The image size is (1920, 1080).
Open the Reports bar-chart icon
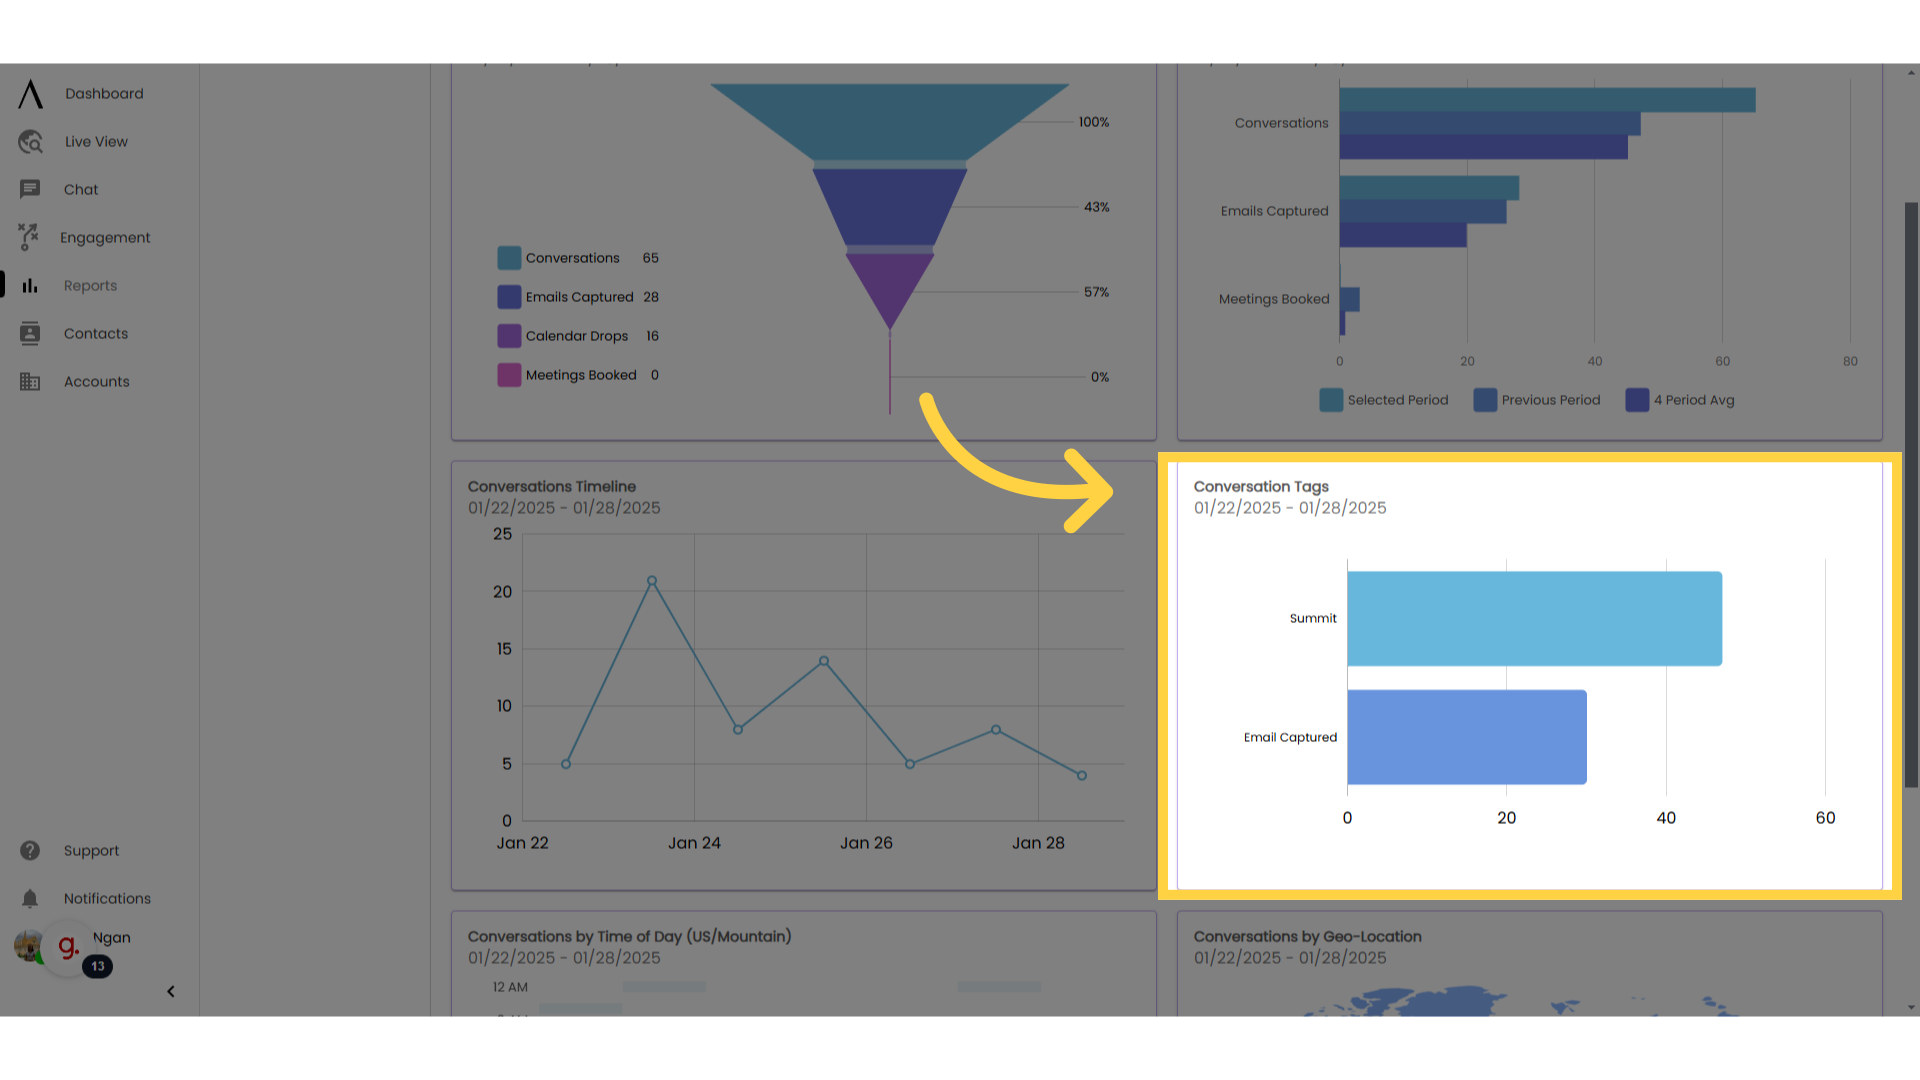pos(30,285)
